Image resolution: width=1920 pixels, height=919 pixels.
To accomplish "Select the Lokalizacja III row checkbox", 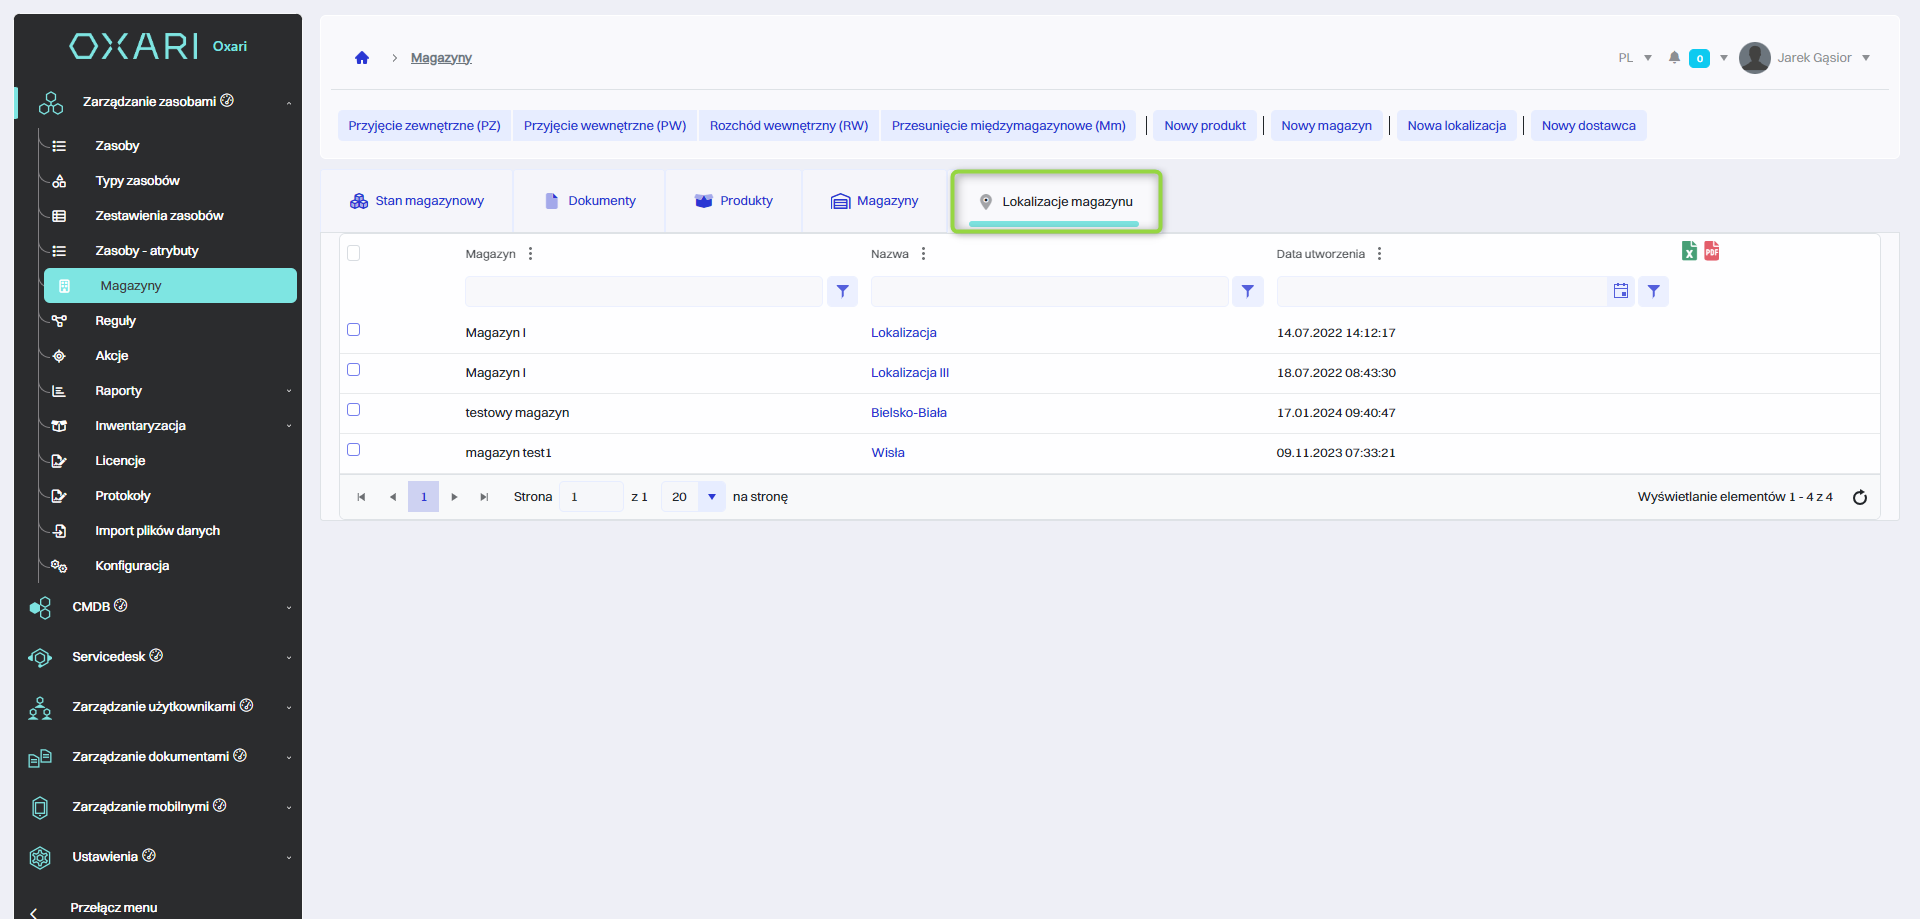I will coord(353,370).
